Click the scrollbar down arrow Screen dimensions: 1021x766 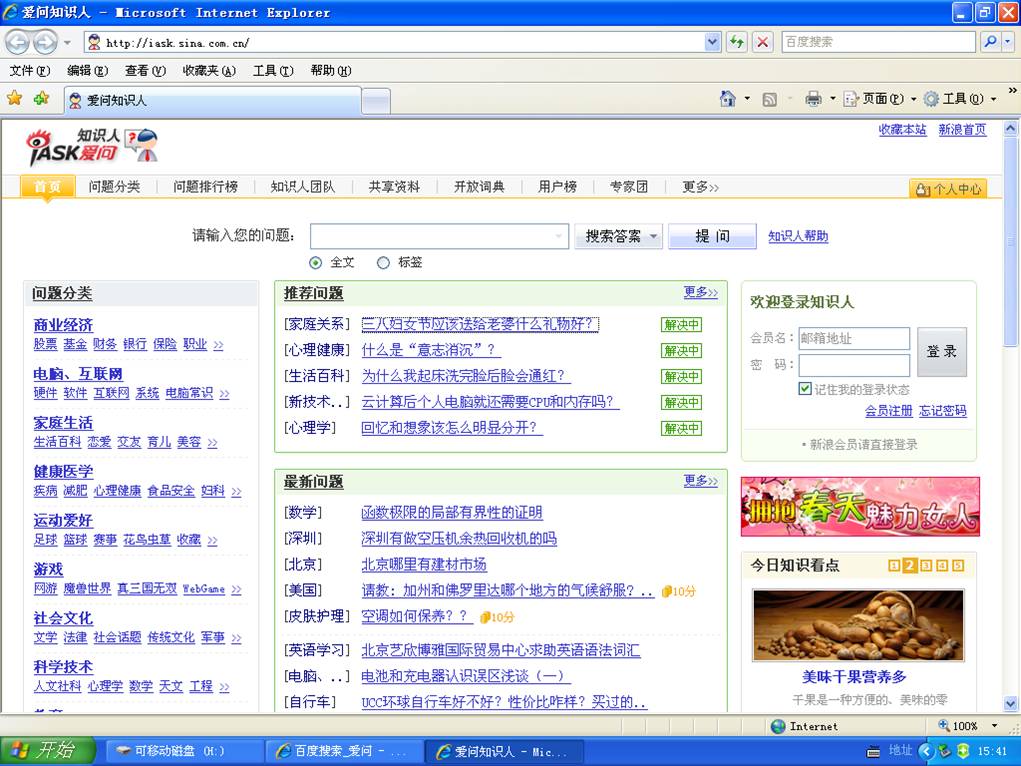[x=1010, y=703]
